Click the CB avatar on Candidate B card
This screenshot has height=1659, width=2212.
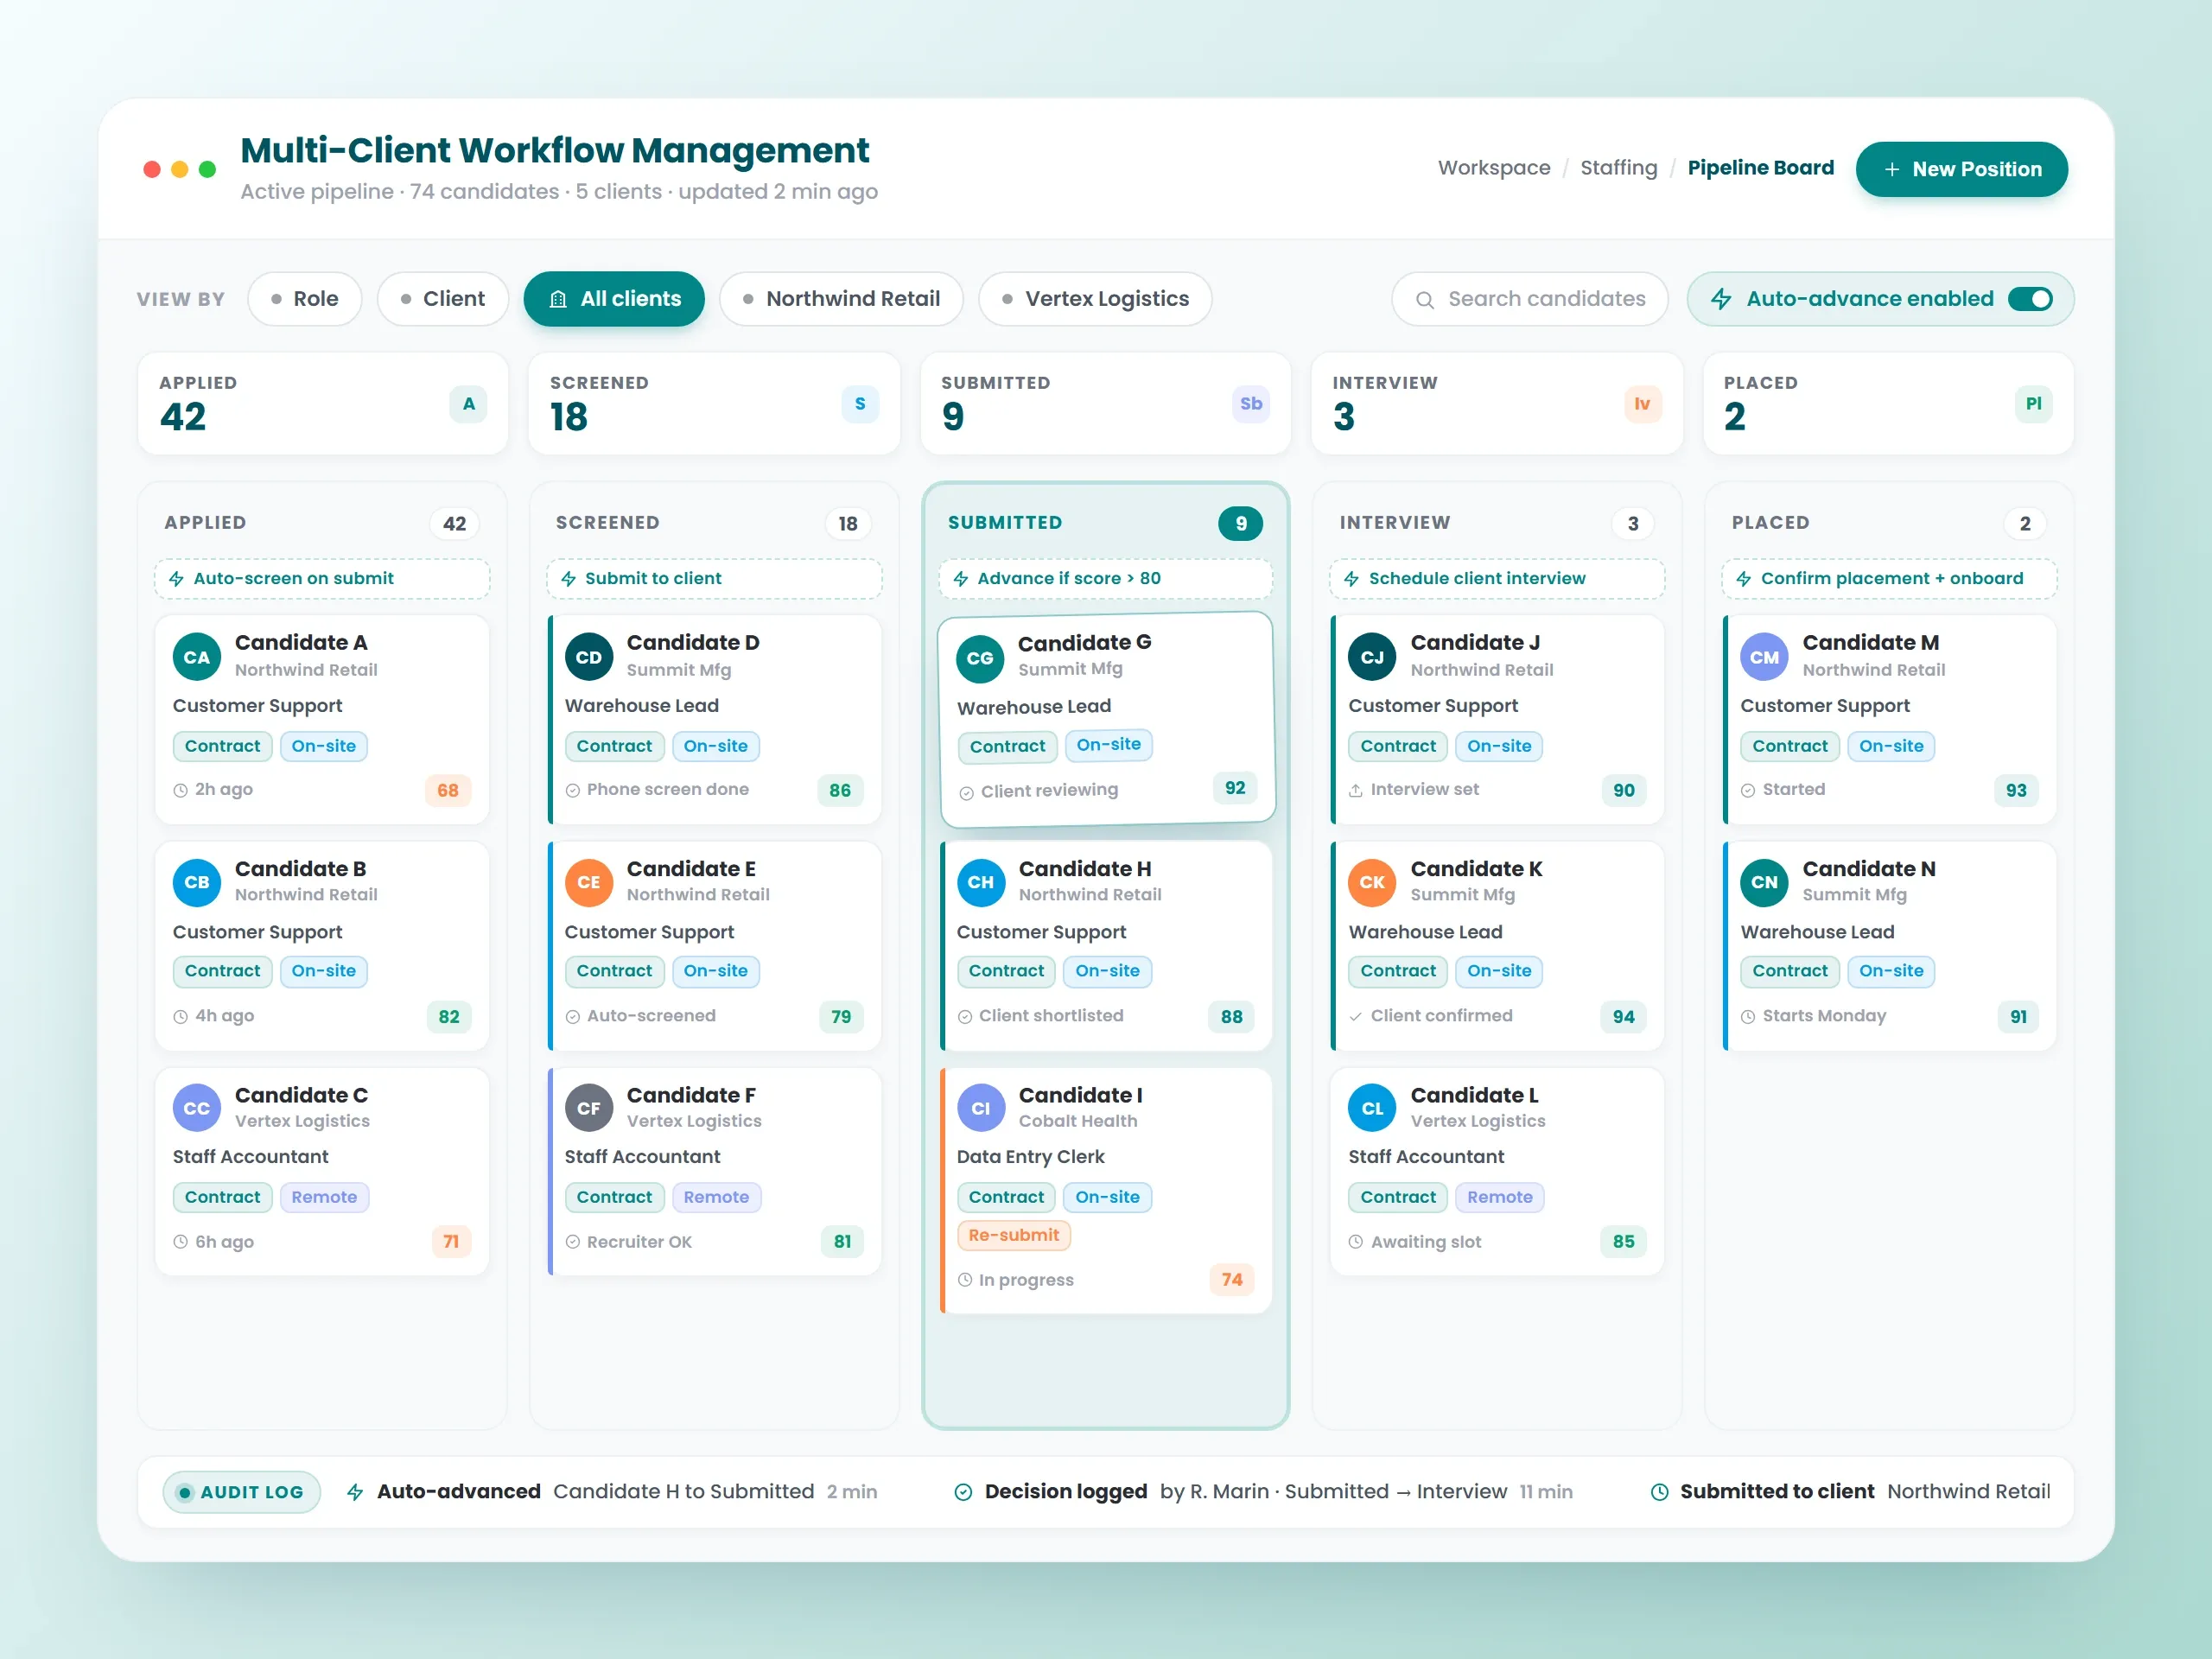coord(197,882)
